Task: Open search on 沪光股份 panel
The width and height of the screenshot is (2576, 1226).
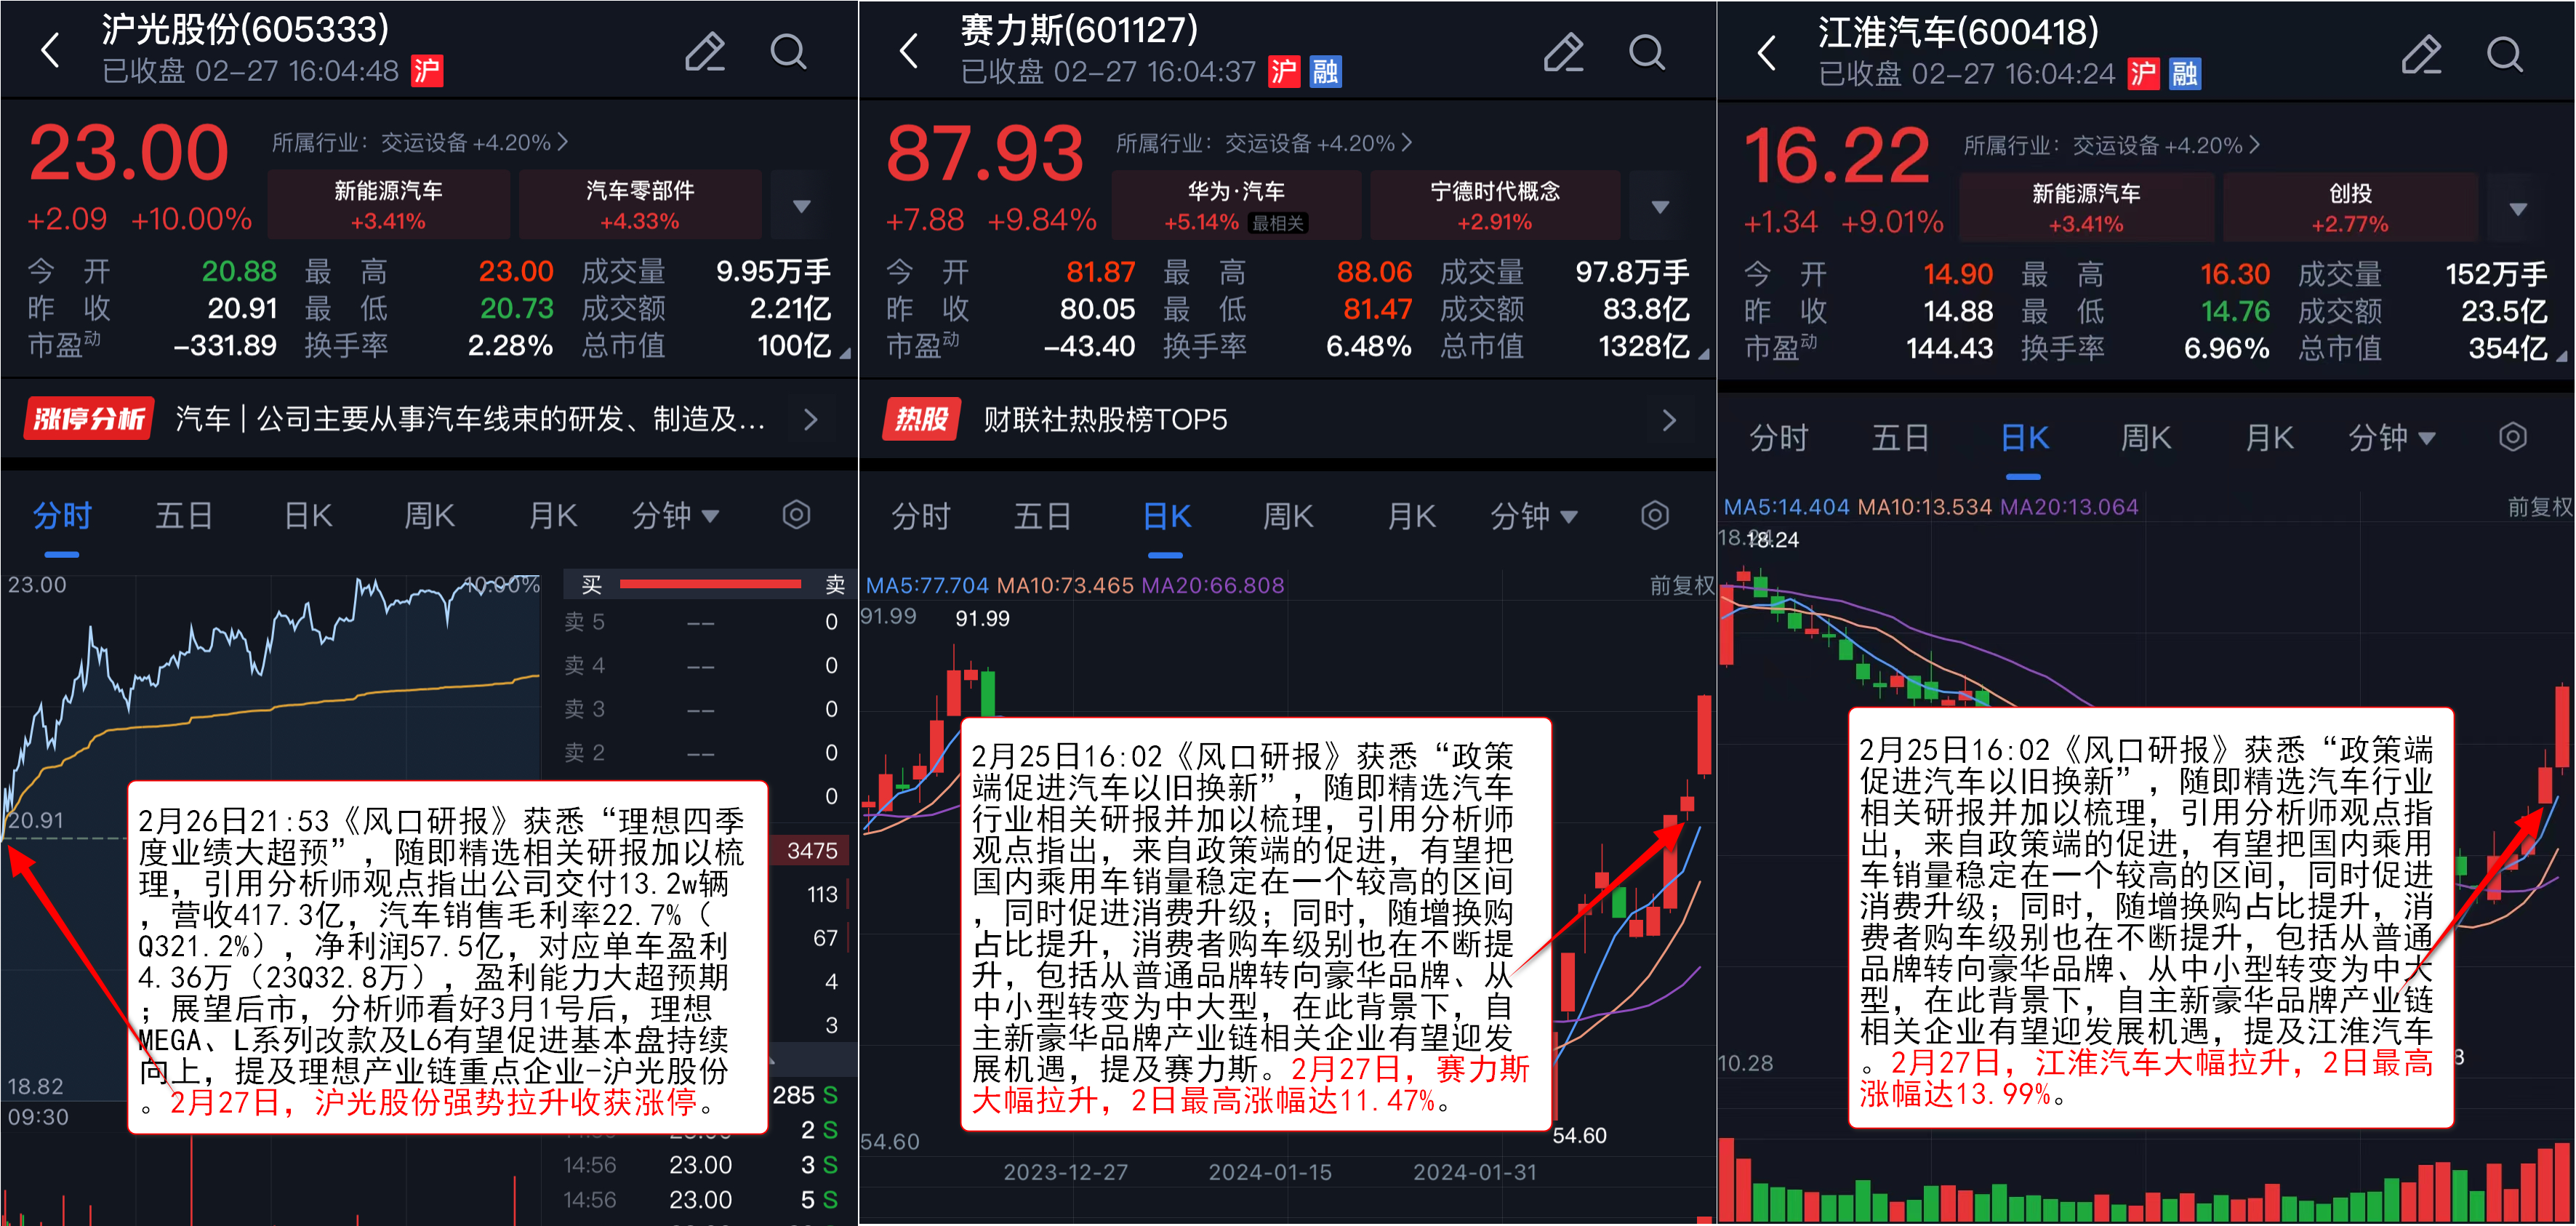Action: [x=789, y=51]
